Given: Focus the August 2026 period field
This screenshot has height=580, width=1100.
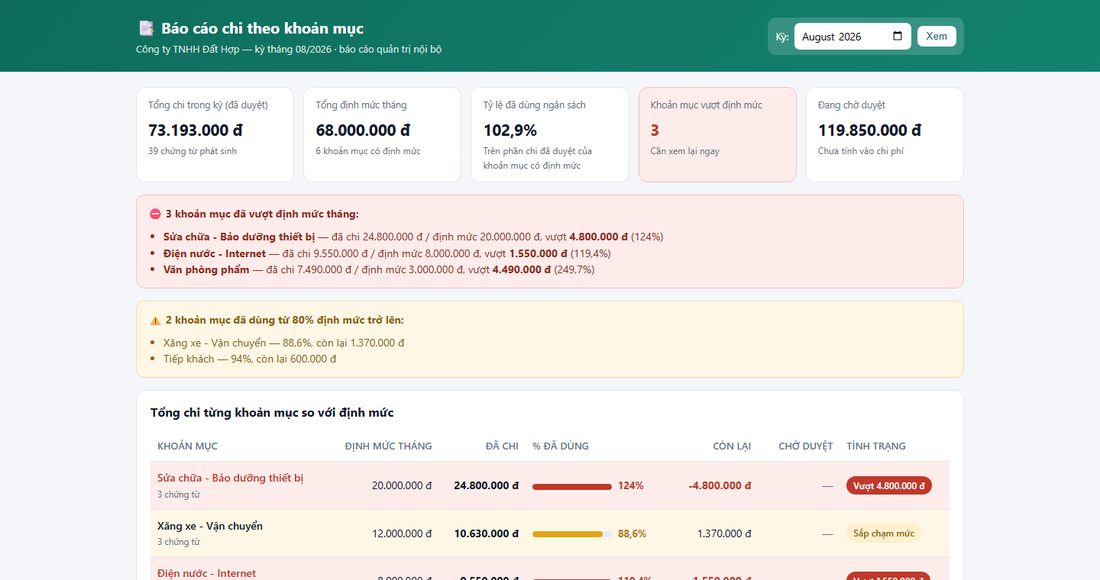Looking at the screenshot, I should [852, 36].
